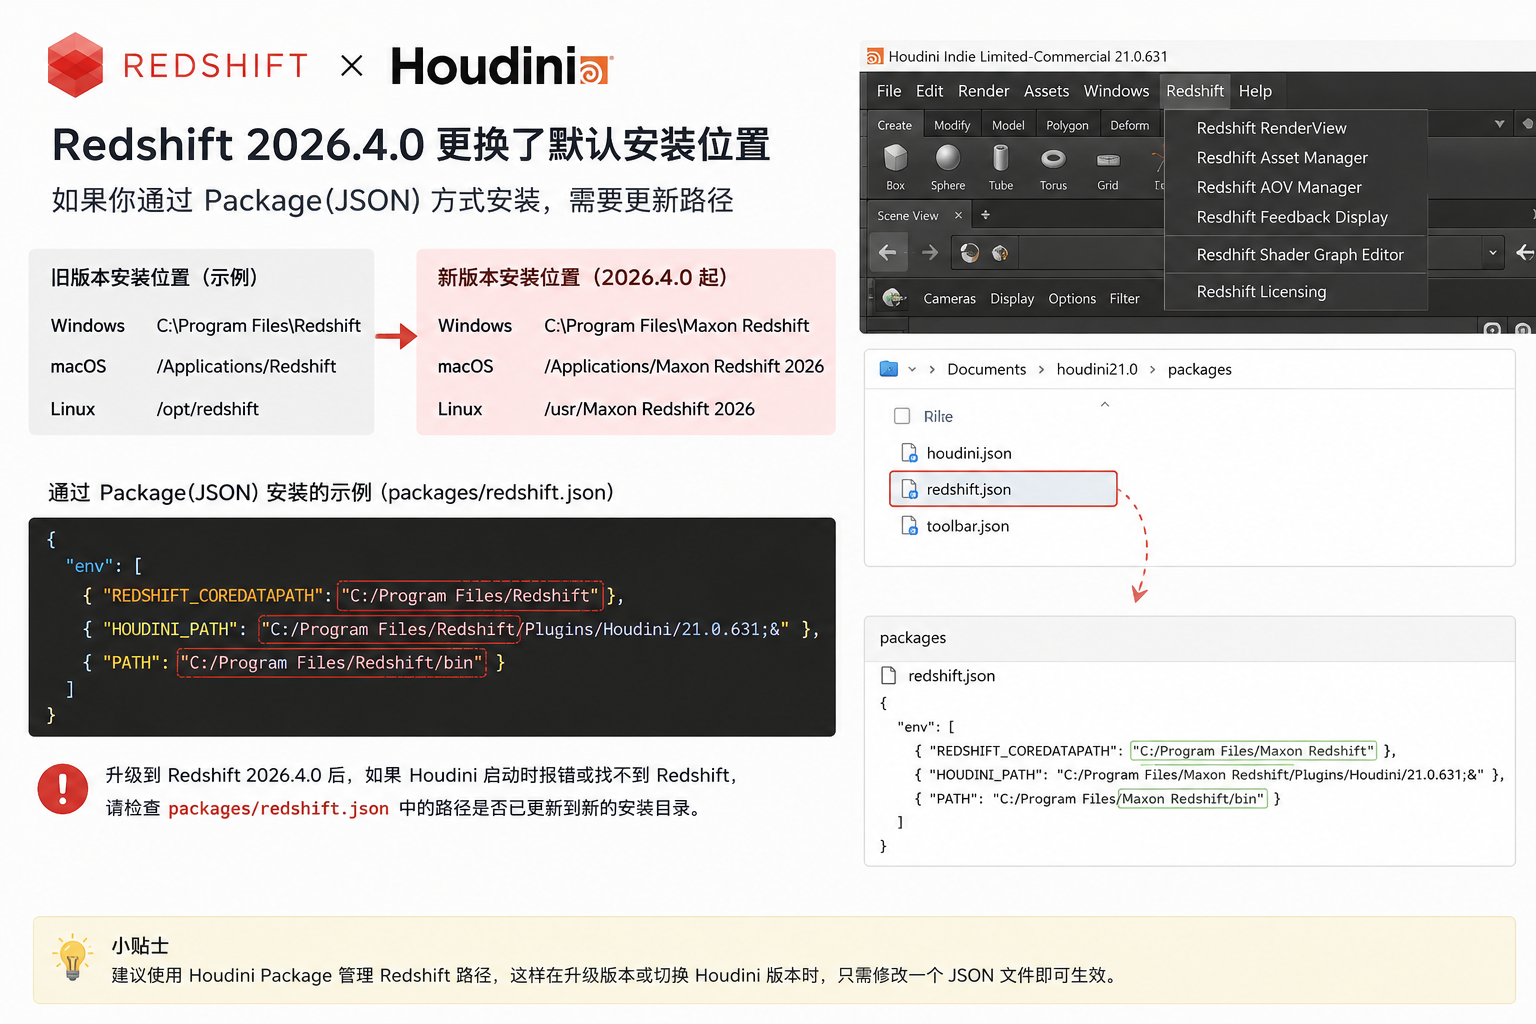Expand the chevron between houdini21.0 and packages
This screenshot has width=1536, height=1024.
point(1152,369)
